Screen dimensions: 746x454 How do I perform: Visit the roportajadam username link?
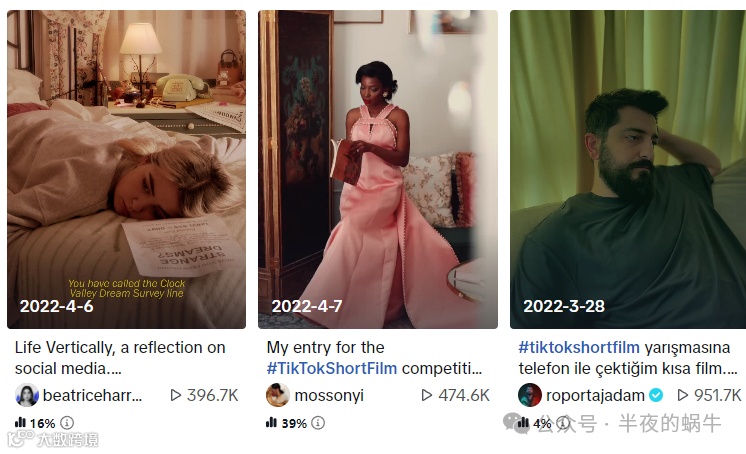coord(595,395)
